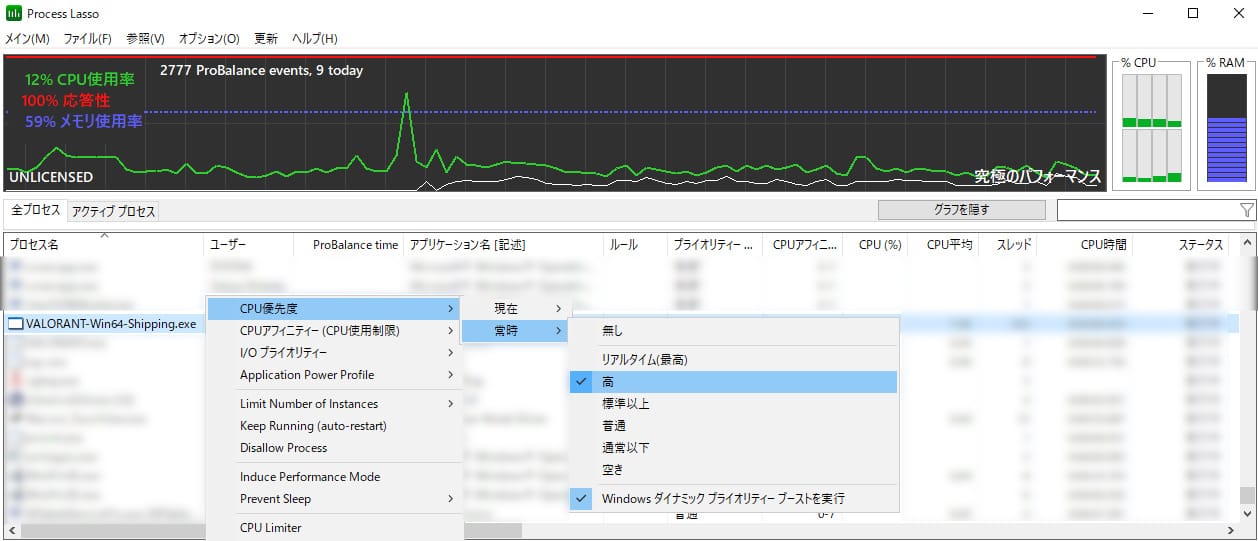The image size is (1258, 541).
Task: Click the filter funnel icon in search box
Action: [1246, 210]
